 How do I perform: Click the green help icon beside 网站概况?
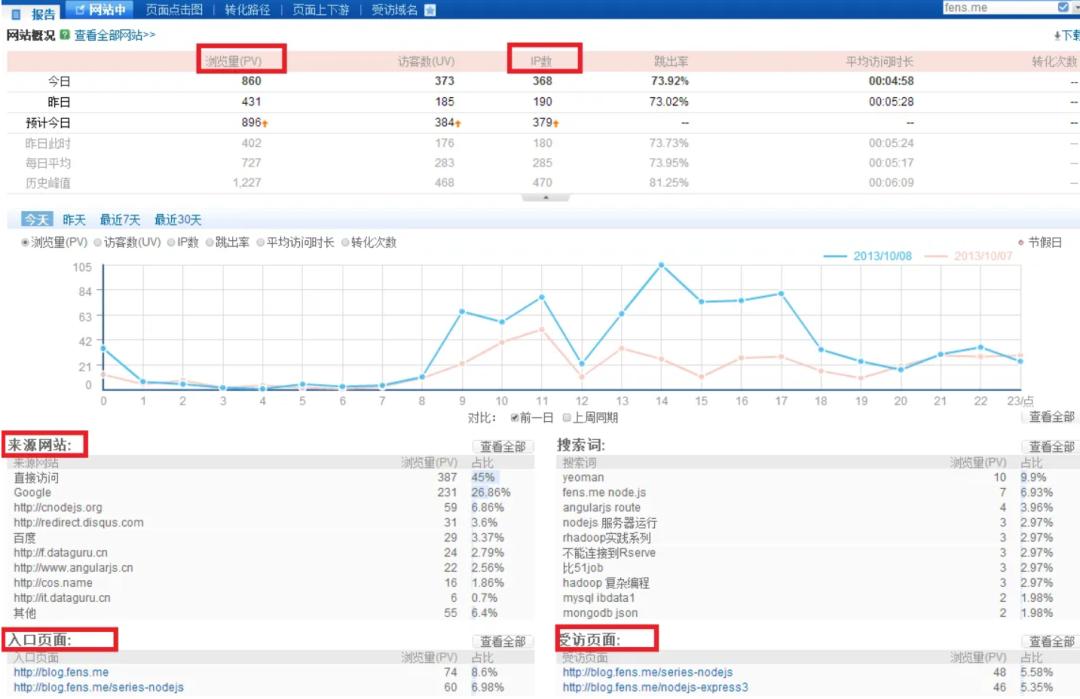65,35
